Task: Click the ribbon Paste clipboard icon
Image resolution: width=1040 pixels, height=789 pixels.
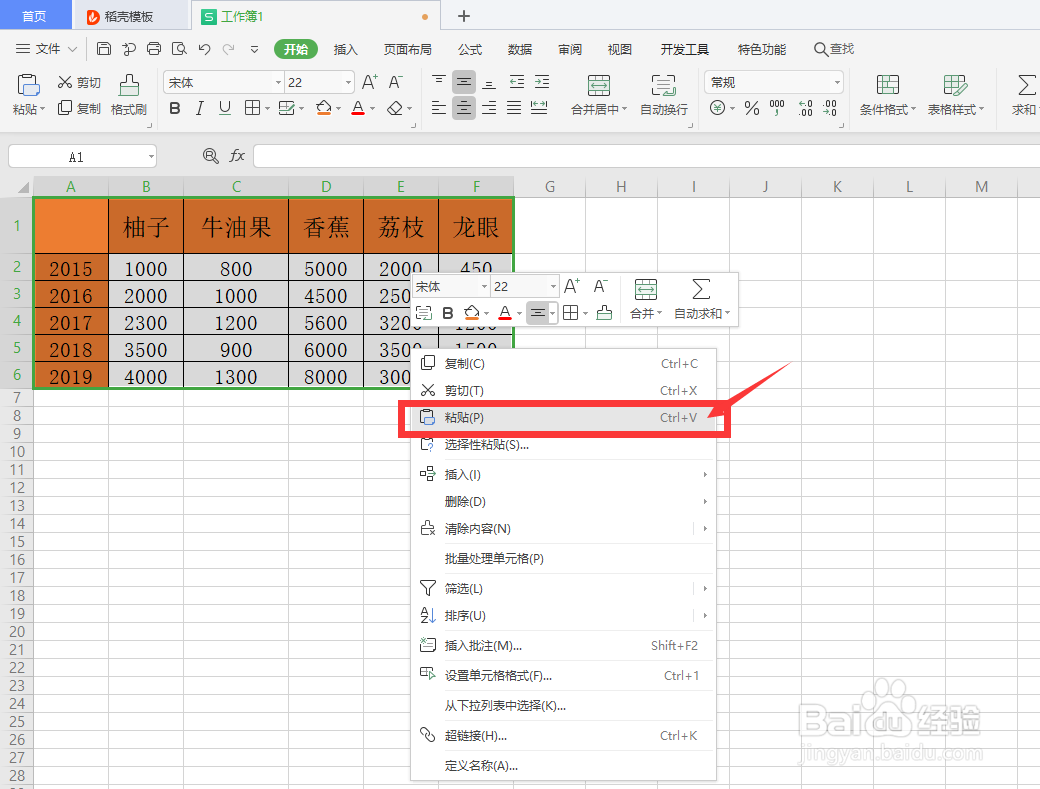Action: pyautogui.click(x=28, y=85)
